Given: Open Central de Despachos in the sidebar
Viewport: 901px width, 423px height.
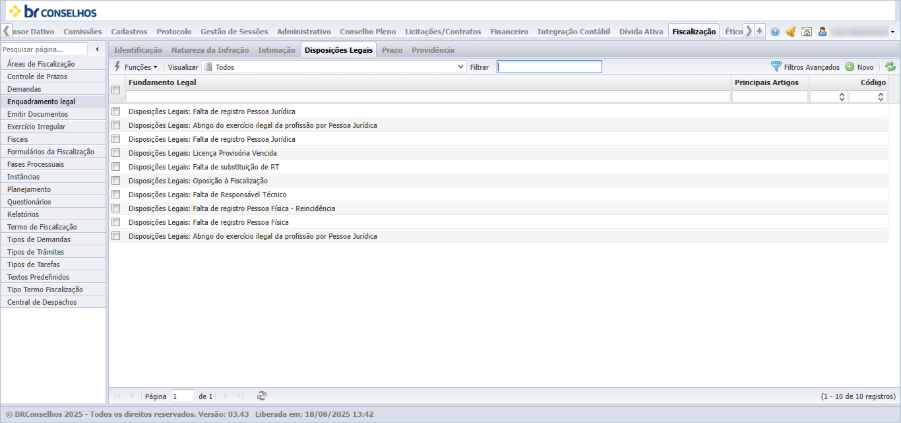Looking at the screenshot, I should (x=53, y=302).
